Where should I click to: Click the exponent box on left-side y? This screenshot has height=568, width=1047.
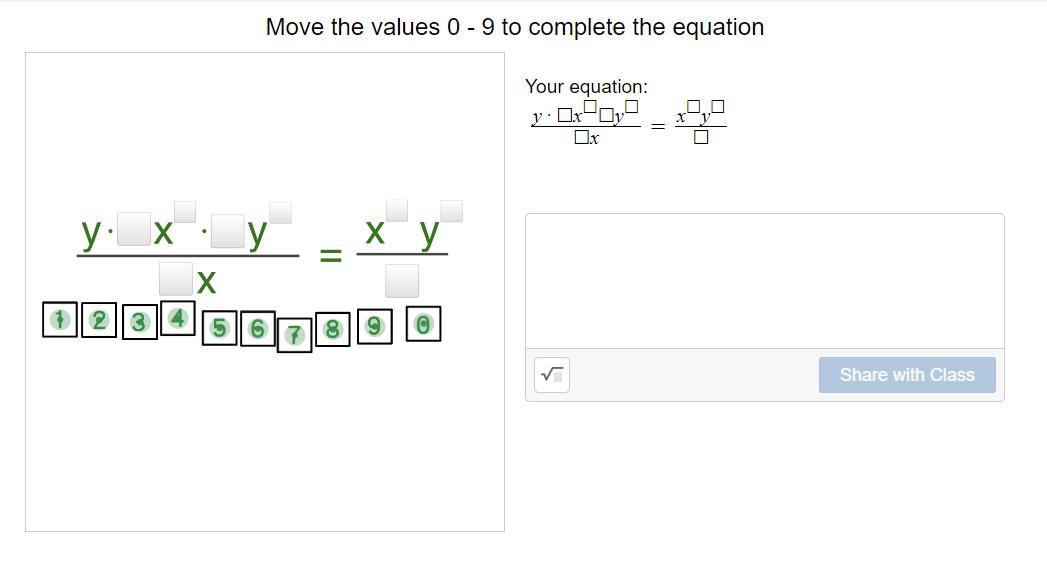(x=281, y=211)
